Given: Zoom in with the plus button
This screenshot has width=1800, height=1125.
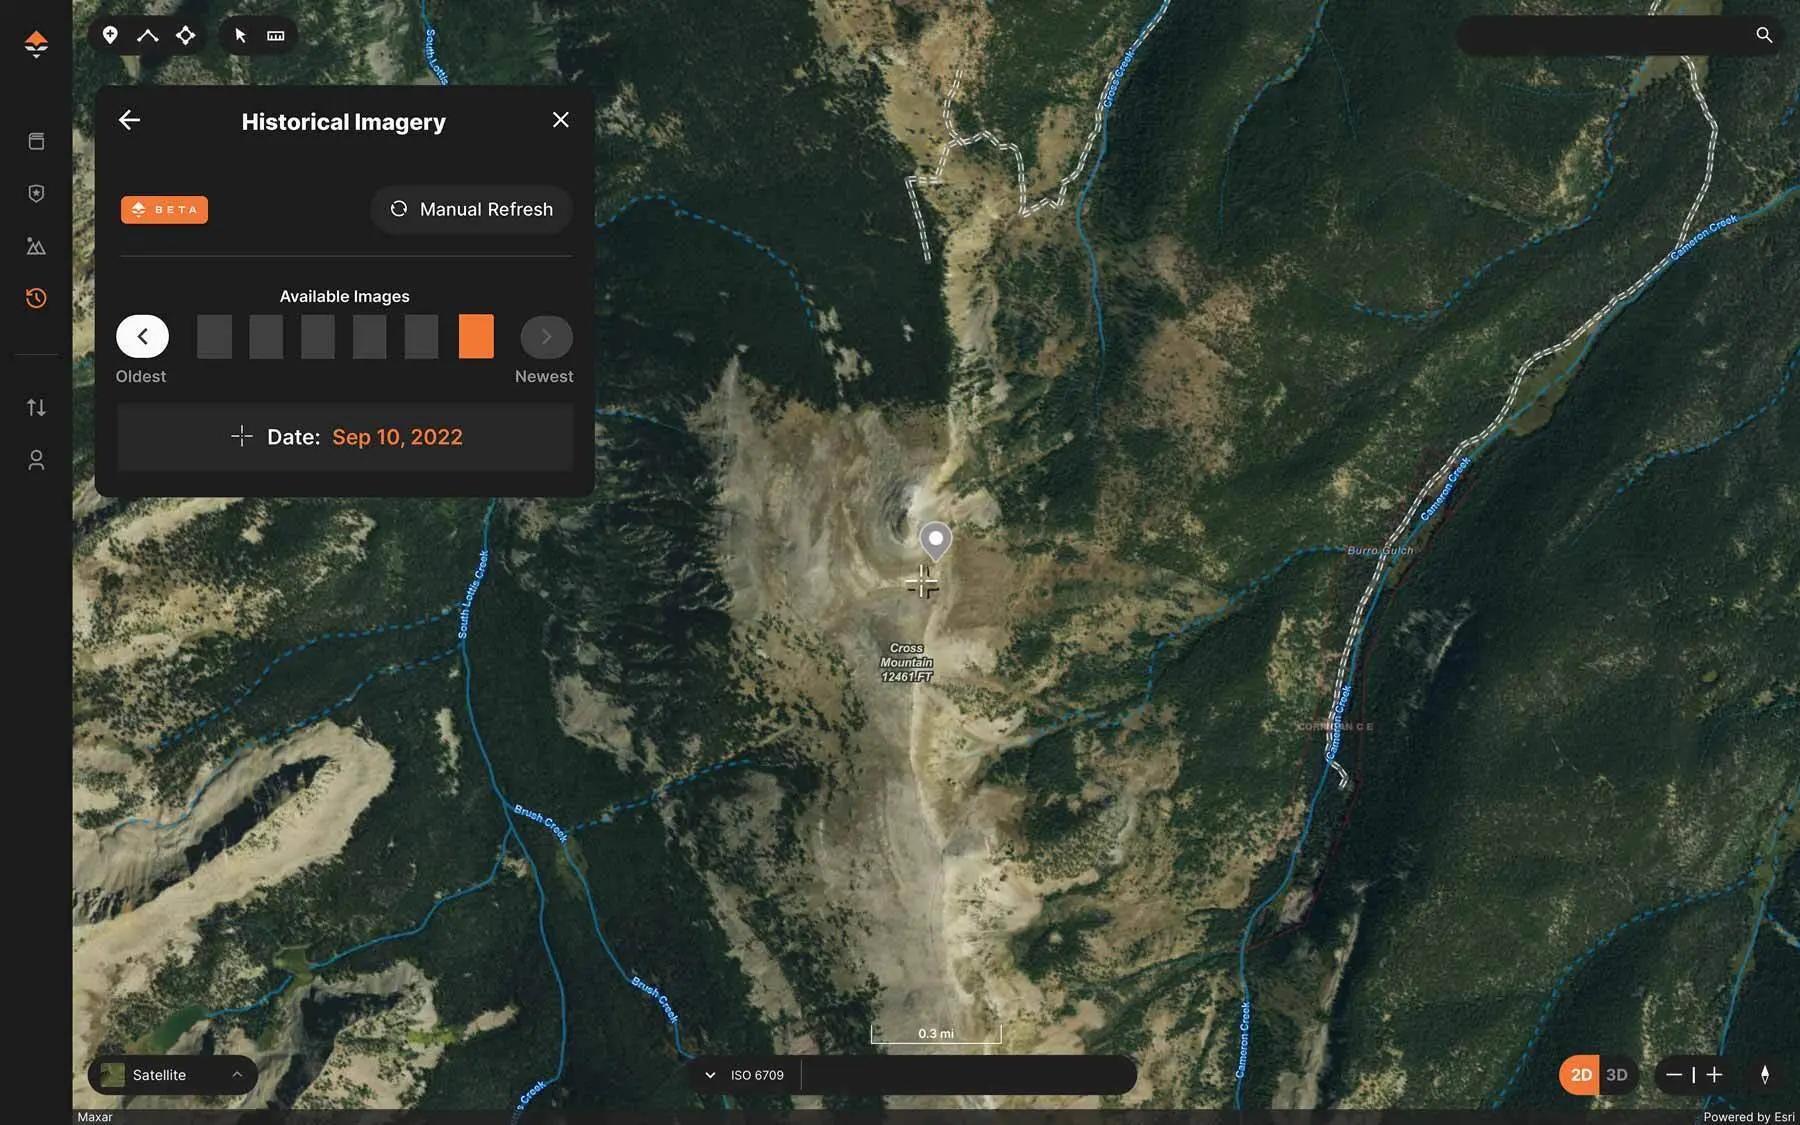Looking at the screenshot, I should tap(1714, 1075).
